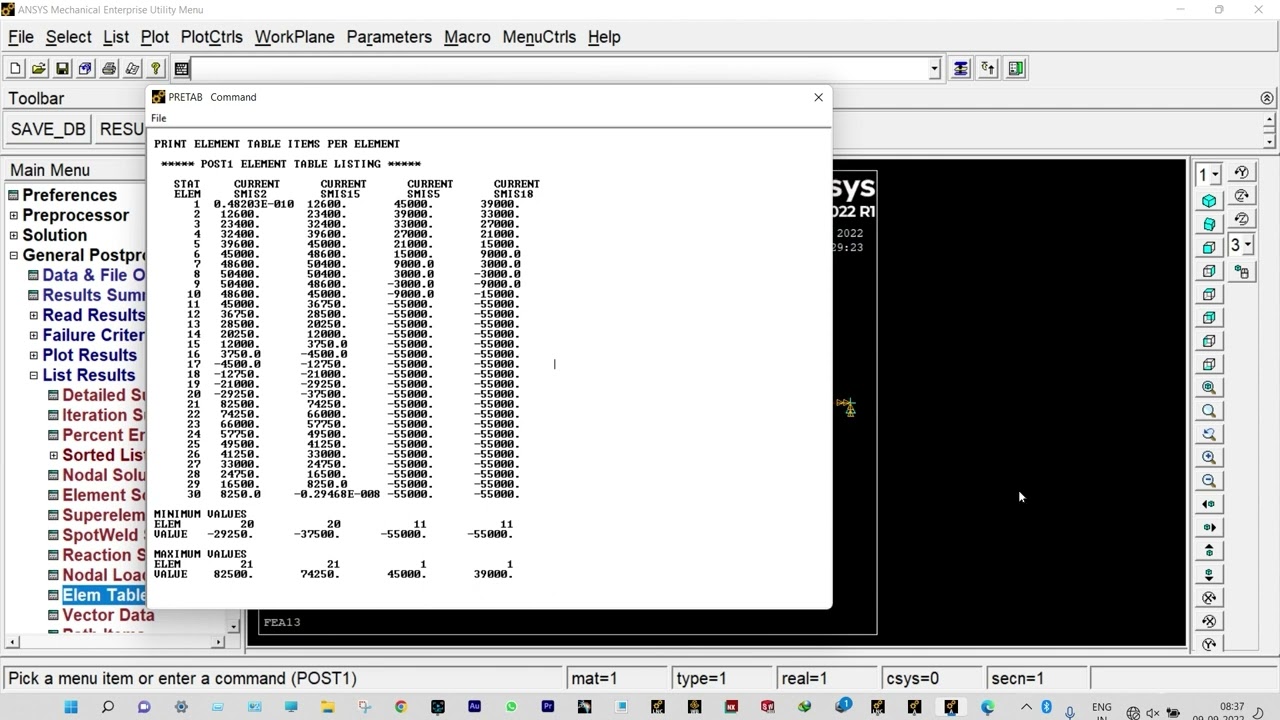Click the ANSYS Help question mark icon
The width and height of the screenshot is (1280, 720).
coord(156,69)
